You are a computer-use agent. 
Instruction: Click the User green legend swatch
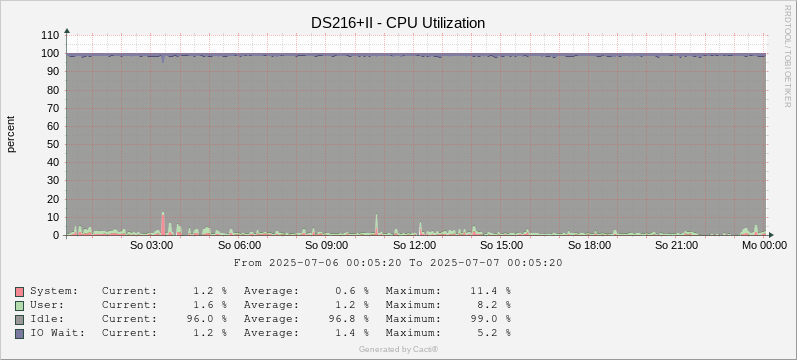tap(20, 306)
